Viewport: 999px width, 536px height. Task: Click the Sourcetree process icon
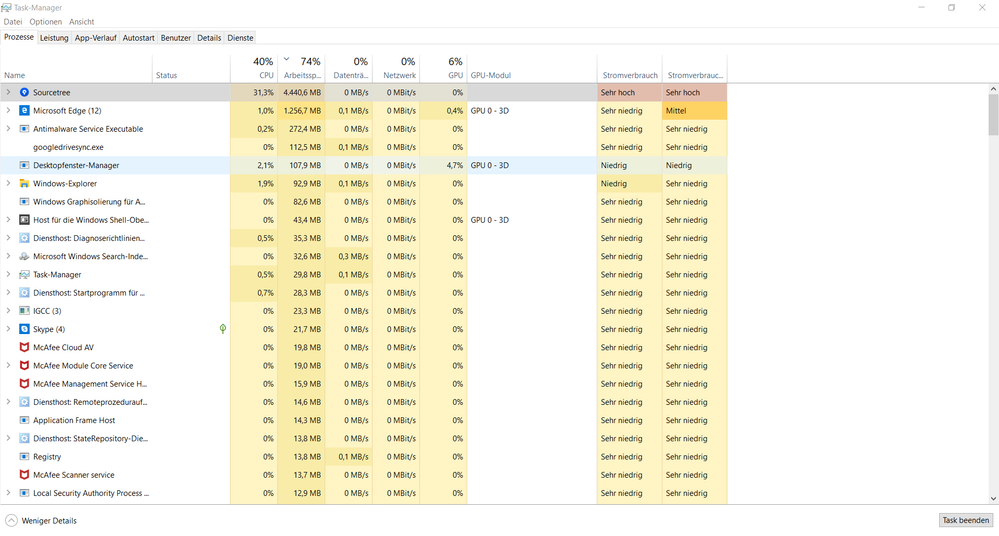point(24,92)
